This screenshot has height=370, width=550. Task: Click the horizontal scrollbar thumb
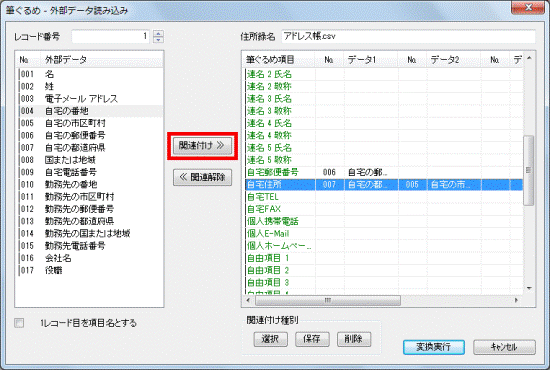[x=328, y=300]
